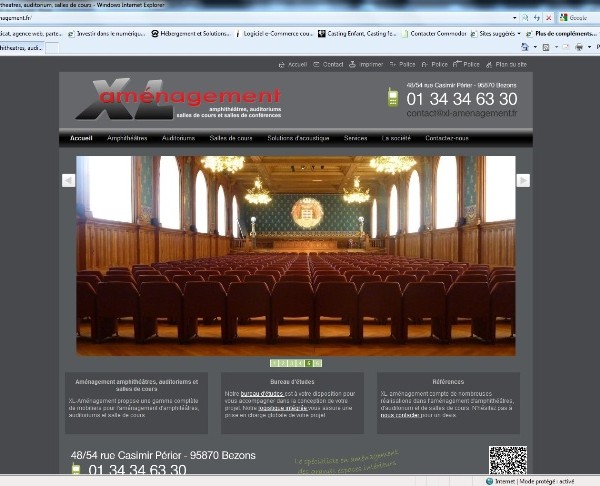Open the Salles de cours menu item
600x486 pixels.
(x=231, y=138)
